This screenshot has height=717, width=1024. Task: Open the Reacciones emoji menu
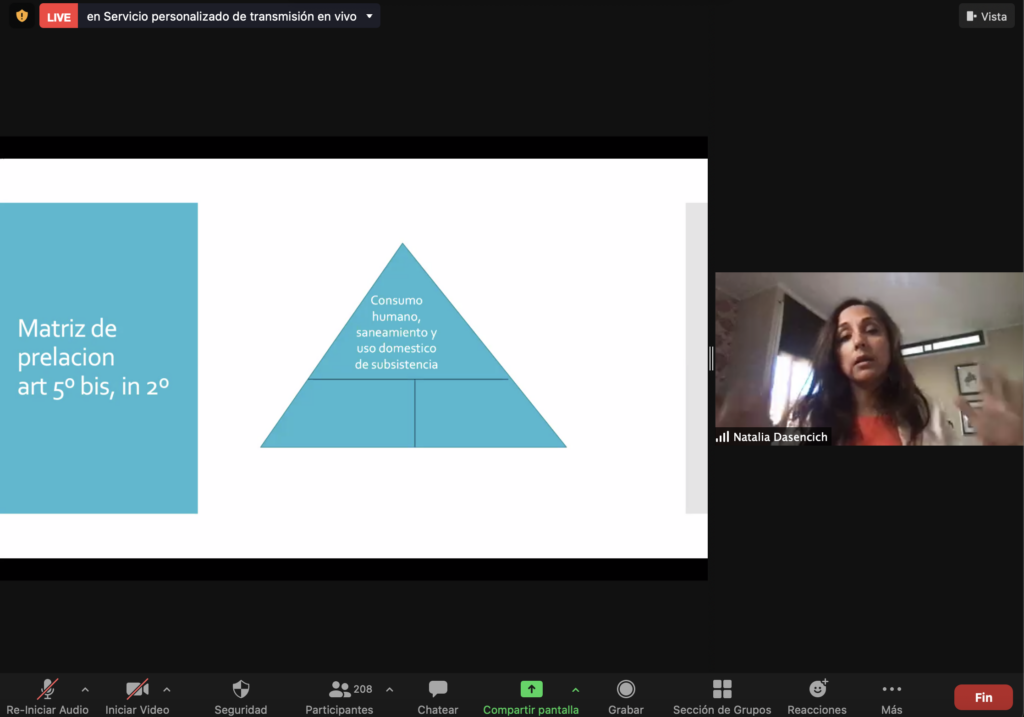[x=817, y=690]
